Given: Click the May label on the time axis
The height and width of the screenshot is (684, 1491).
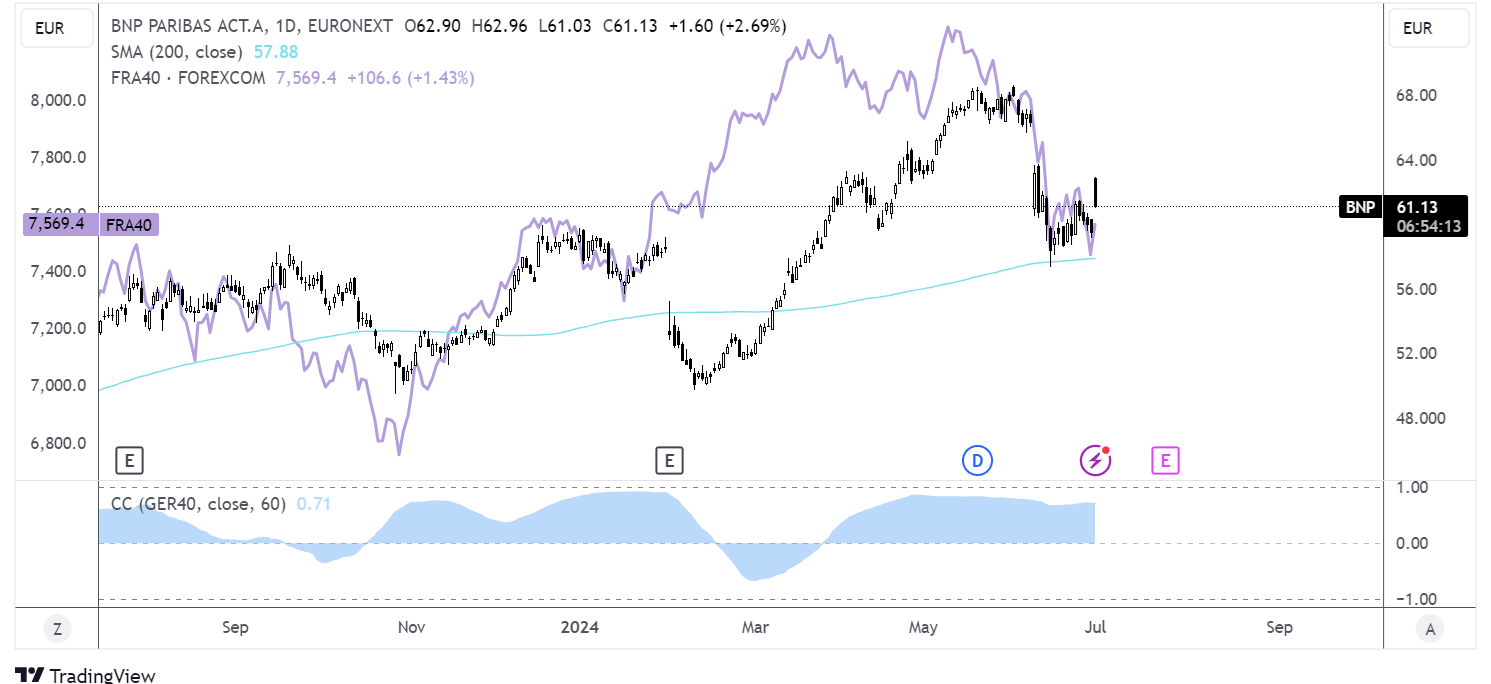Looking at the screenshot, I should [x=923, y=627].
